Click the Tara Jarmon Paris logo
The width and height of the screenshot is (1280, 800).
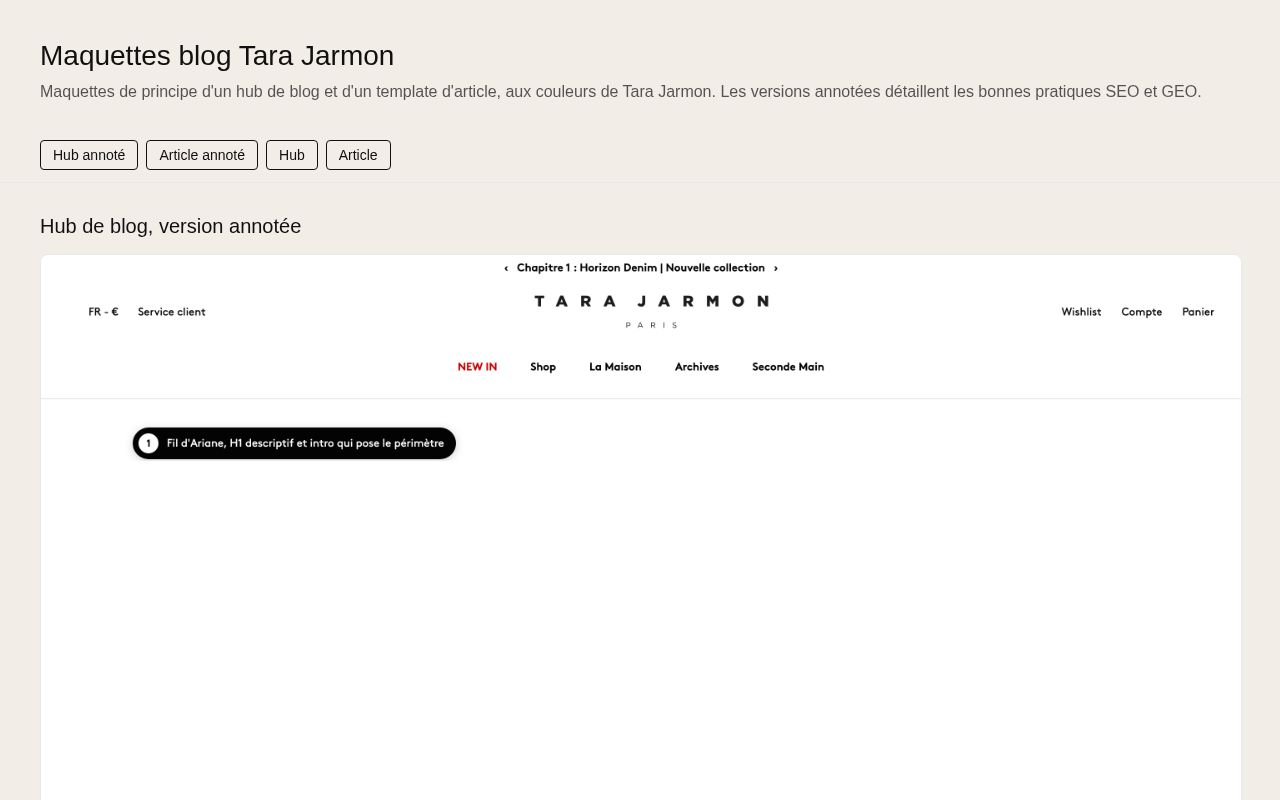652,310
